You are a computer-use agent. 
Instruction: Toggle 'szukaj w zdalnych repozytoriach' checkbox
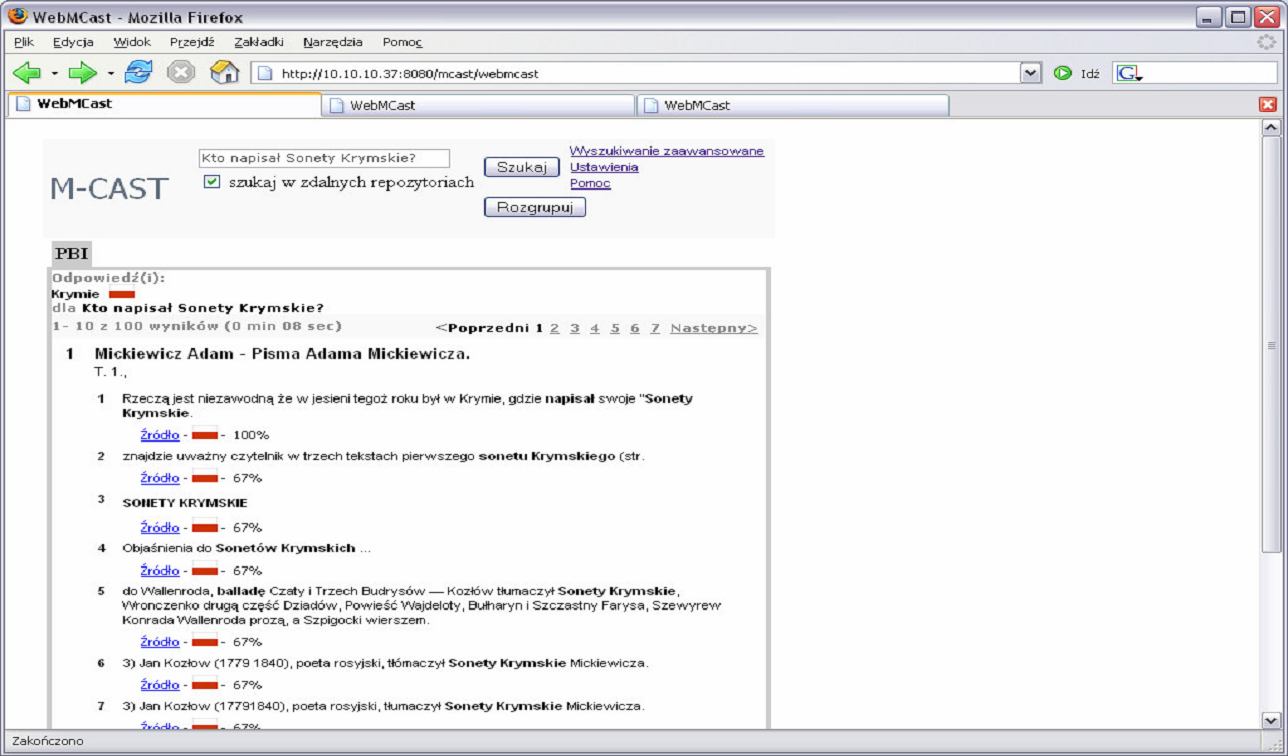click(211, 182)
